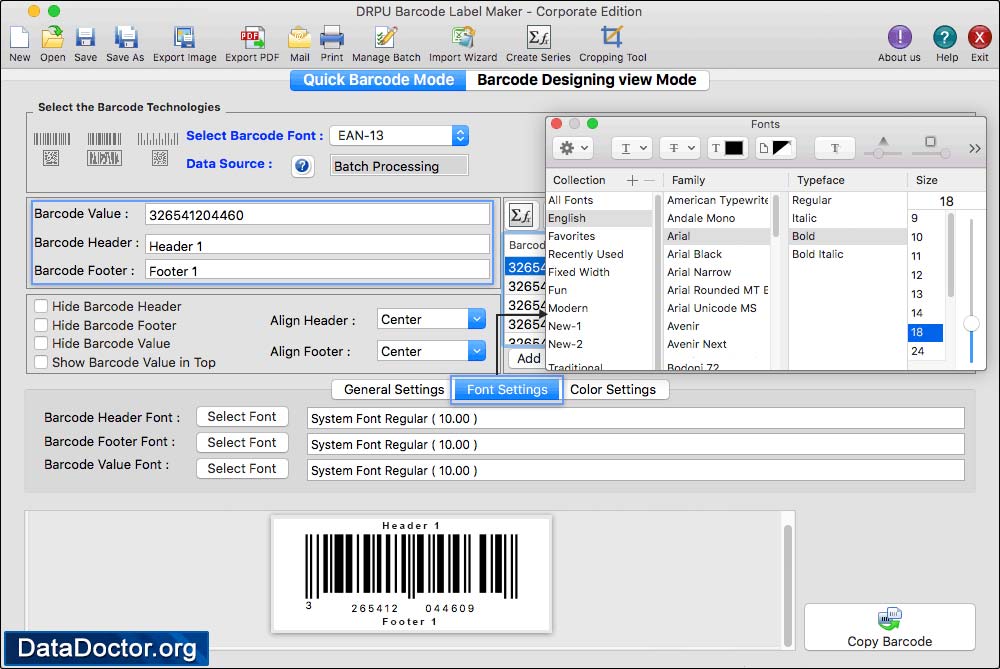The width and height of the screenshot is (1000, 669).
Task: Click the Add button below barcode list
Action: [x=527, y=358]
